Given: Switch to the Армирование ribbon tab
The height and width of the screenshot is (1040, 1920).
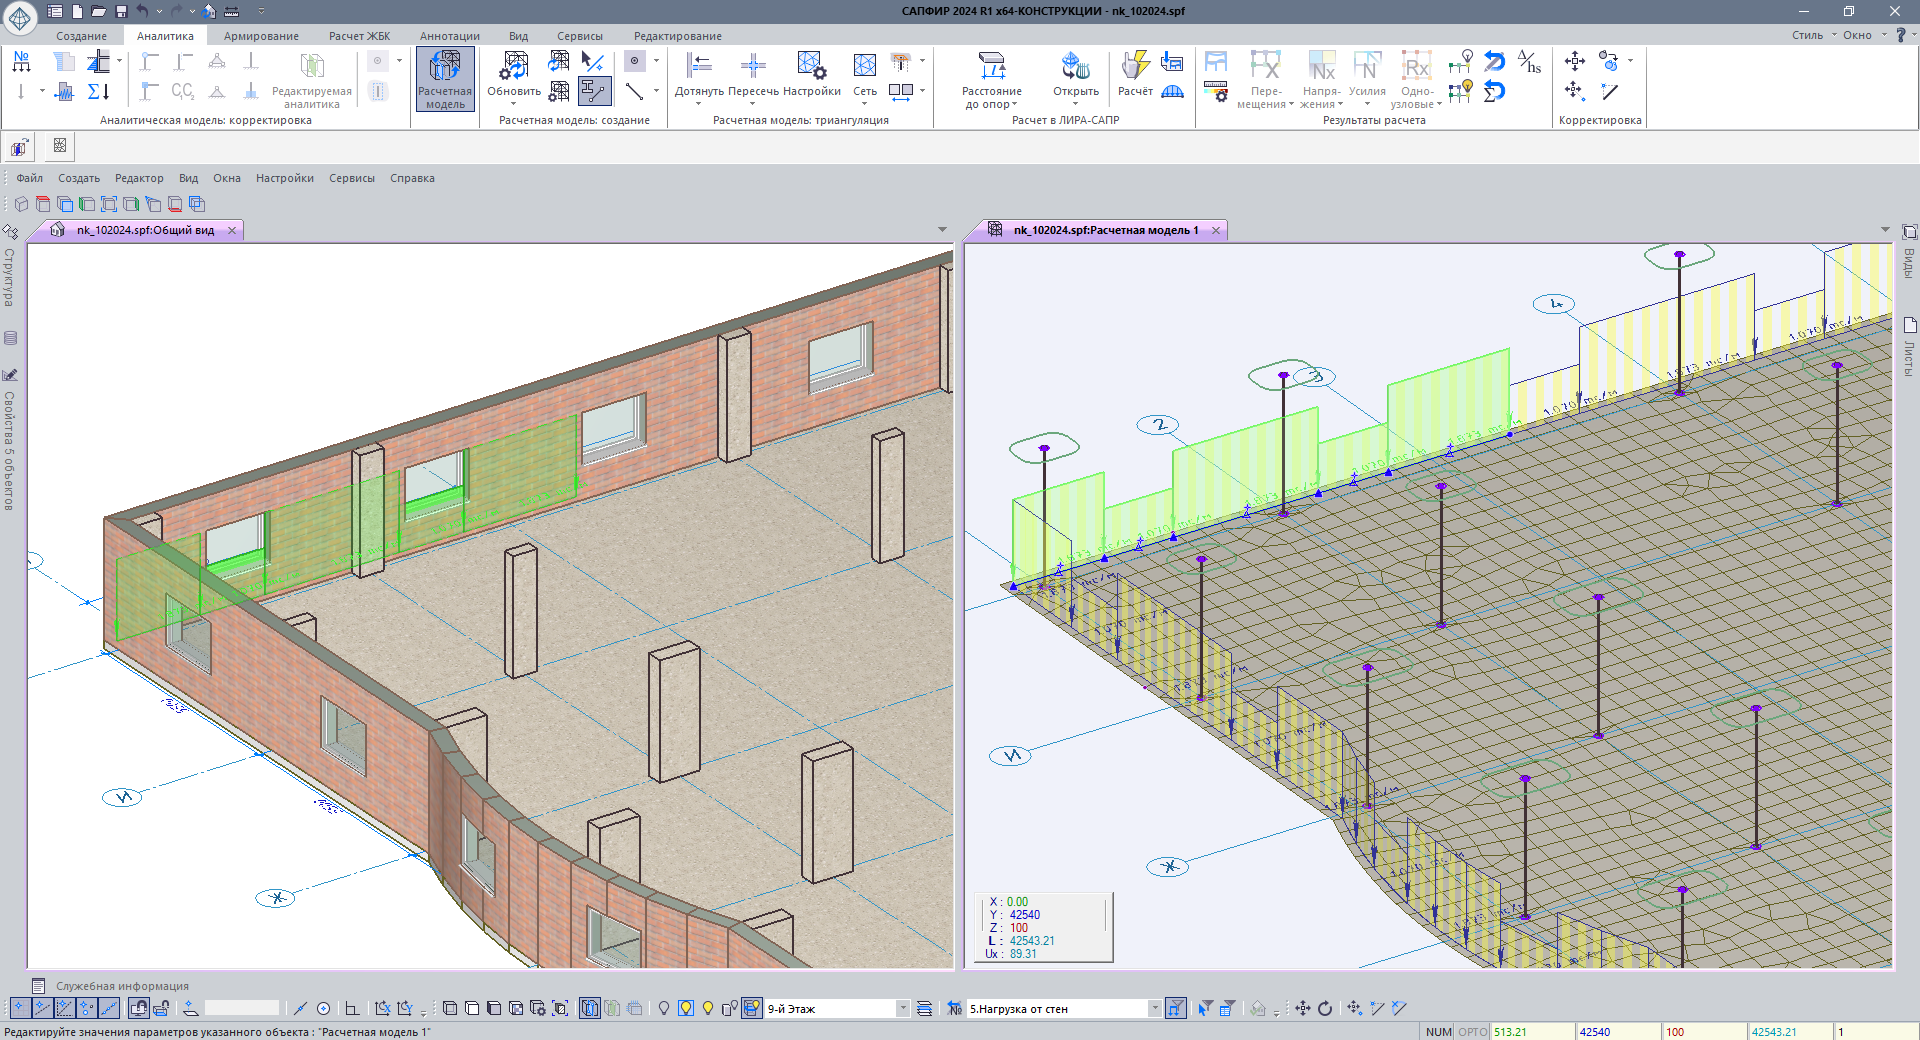Looking at the screenshot, I should 261,36.
